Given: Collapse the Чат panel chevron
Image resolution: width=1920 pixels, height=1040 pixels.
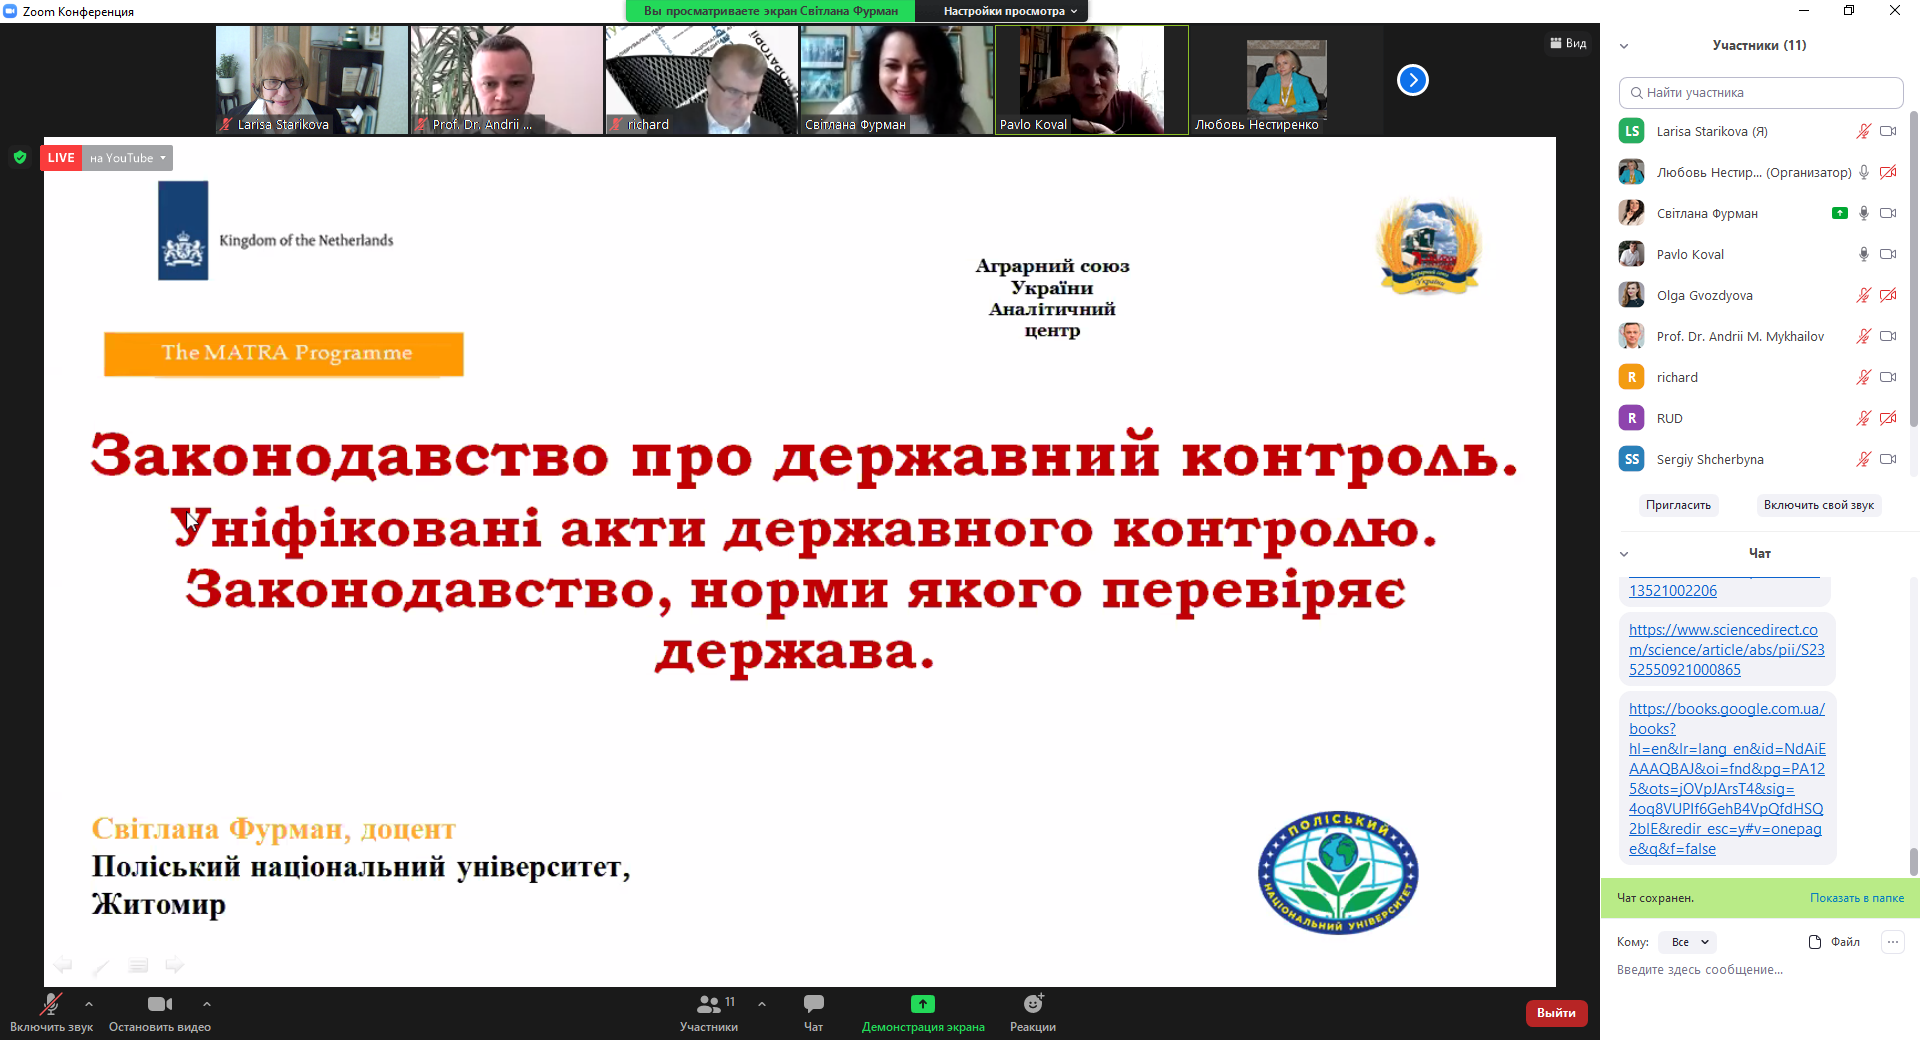Looking at the screenshot, I should [x=1624, y=554].
